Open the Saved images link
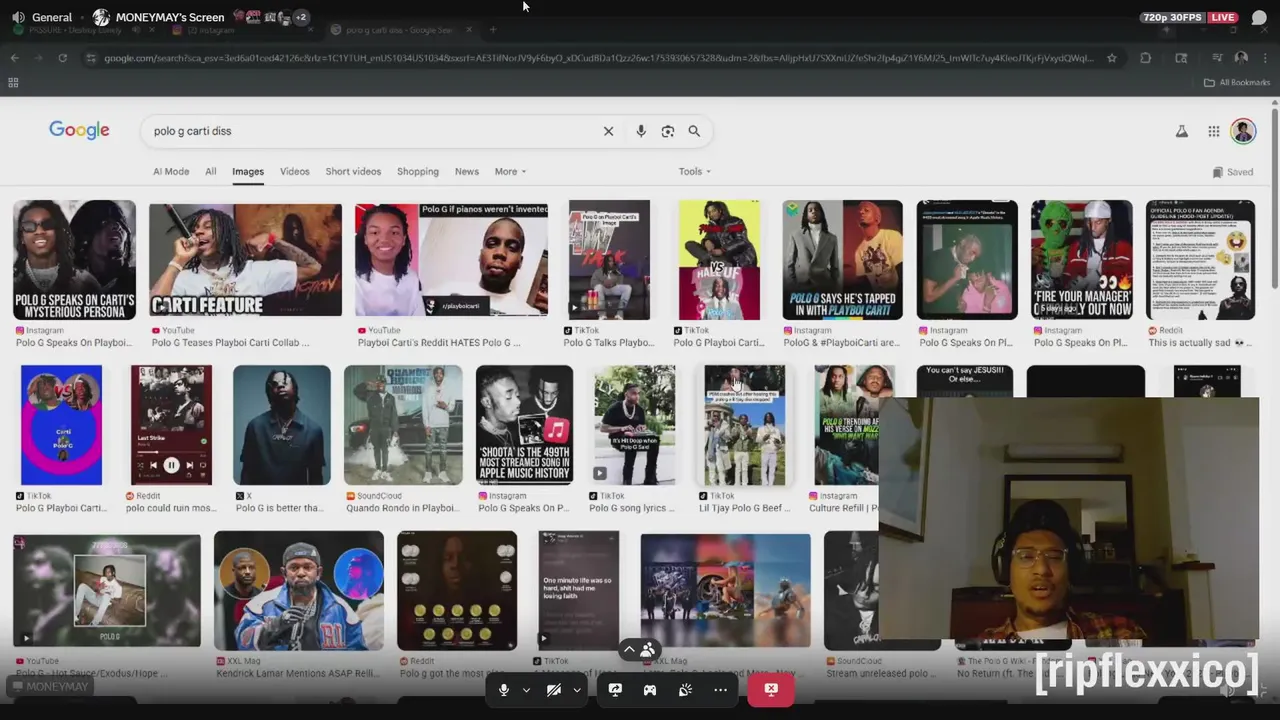The width and height of the screenshot is (1280, 720). [x=1233, y=172]
